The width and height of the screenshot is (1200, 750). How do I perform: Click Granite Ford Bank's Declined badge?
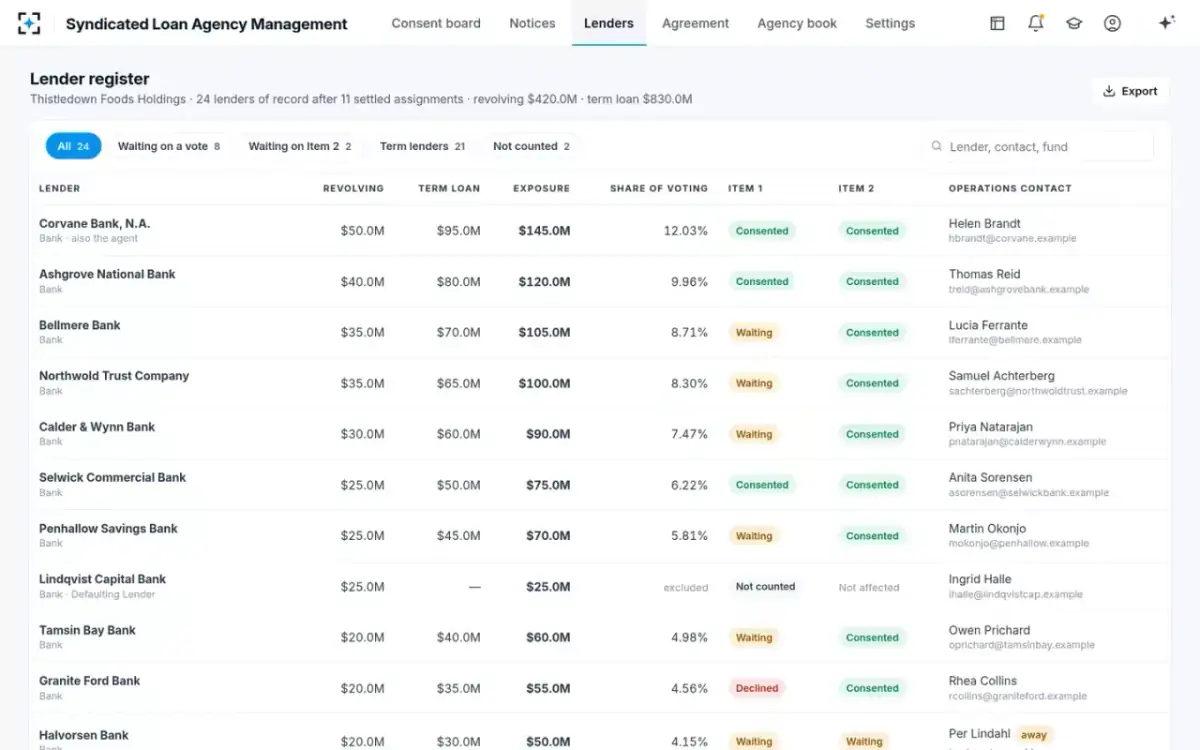(x=757, y=688)
